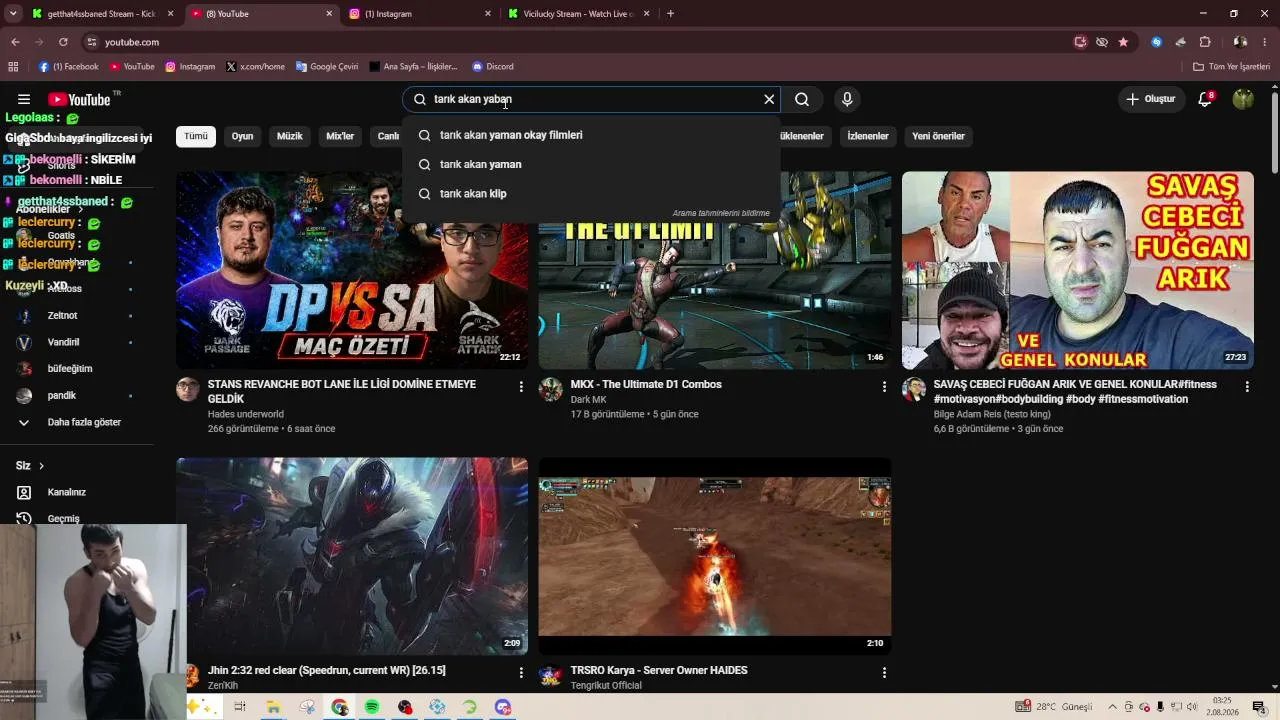The image size is (1280, 720).
Task: Go to the YouTube home logo
Action: tap(79, 99)
